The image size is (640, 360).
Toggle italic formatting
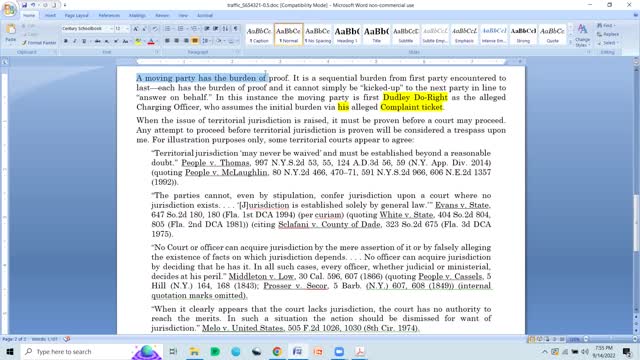[x=75, y=41]
